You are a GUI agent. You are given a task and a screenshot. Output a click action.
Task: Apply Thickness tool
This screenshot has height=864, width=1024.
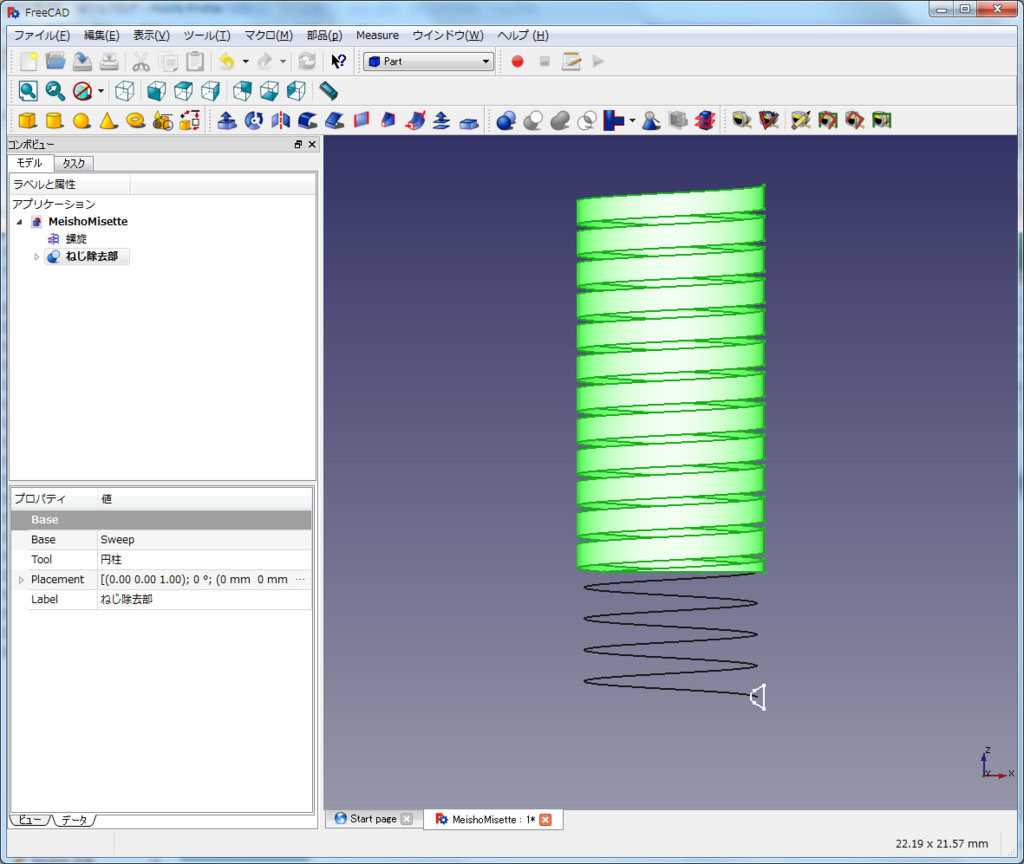click(x=469, y=121)
